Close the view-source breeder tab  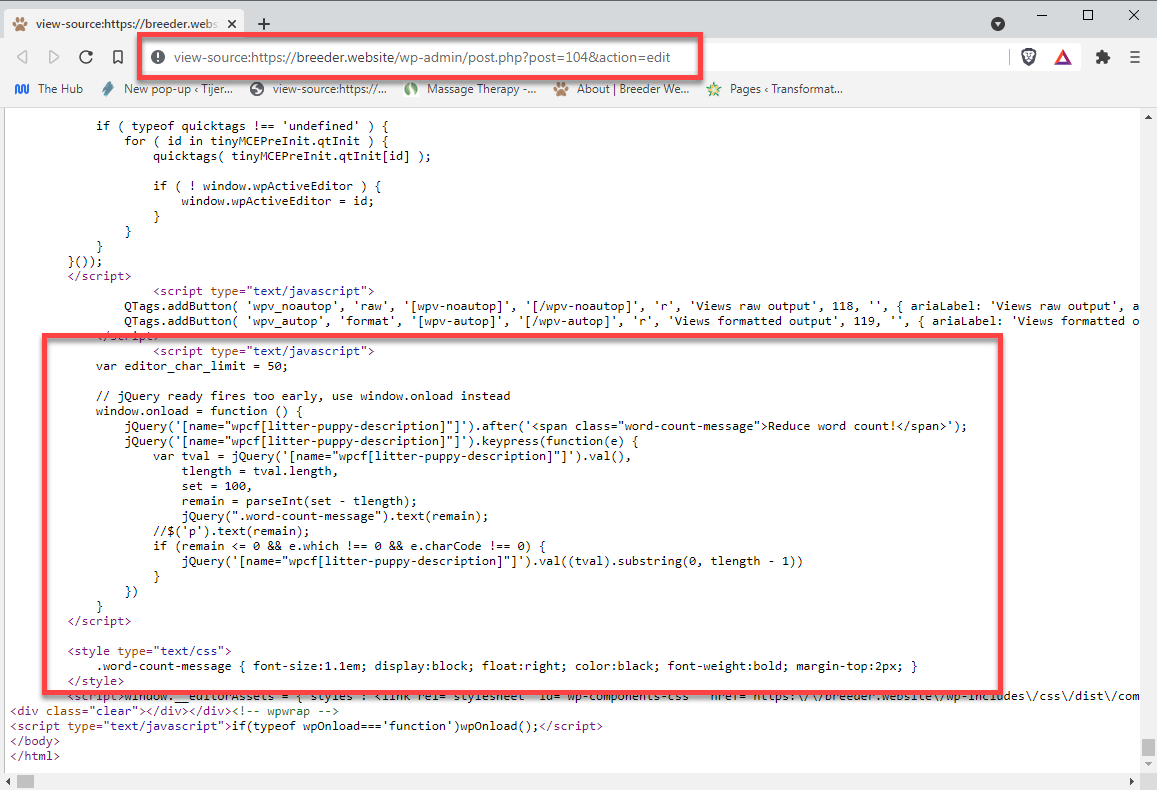click(x=232, y=24)
